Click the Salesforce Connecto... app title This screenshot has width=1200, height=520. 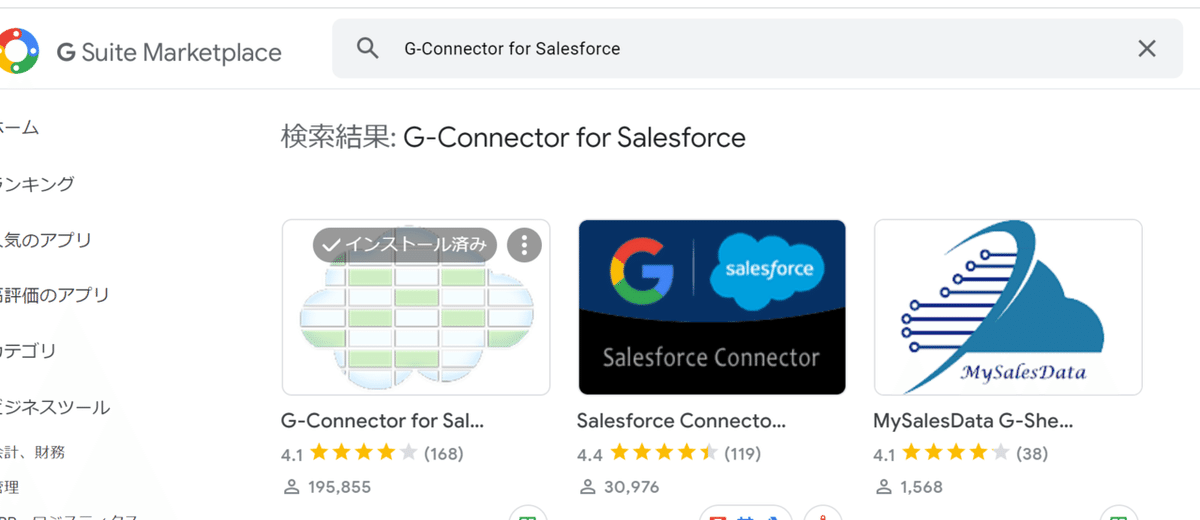click(x=681, y=420)
